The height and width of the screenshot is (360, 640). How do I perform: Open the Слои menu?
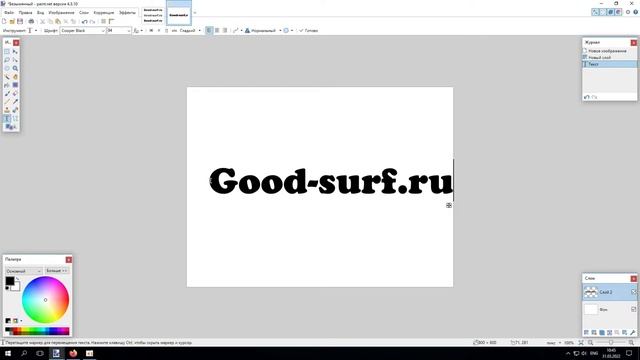[x=84, y=13]
